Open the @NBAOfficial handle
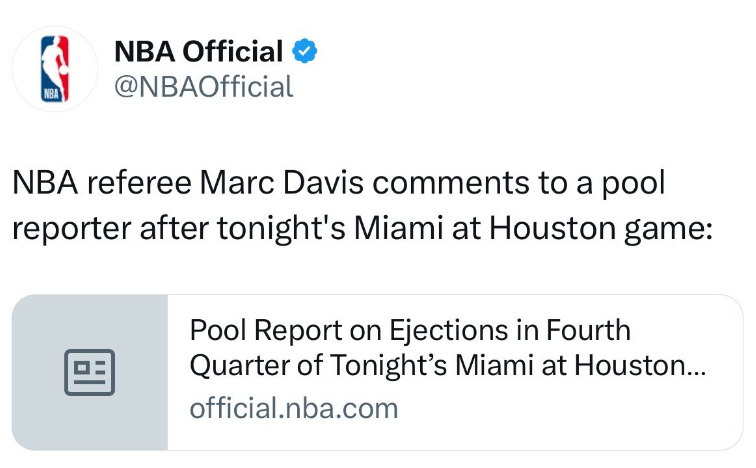 point(203,87)
